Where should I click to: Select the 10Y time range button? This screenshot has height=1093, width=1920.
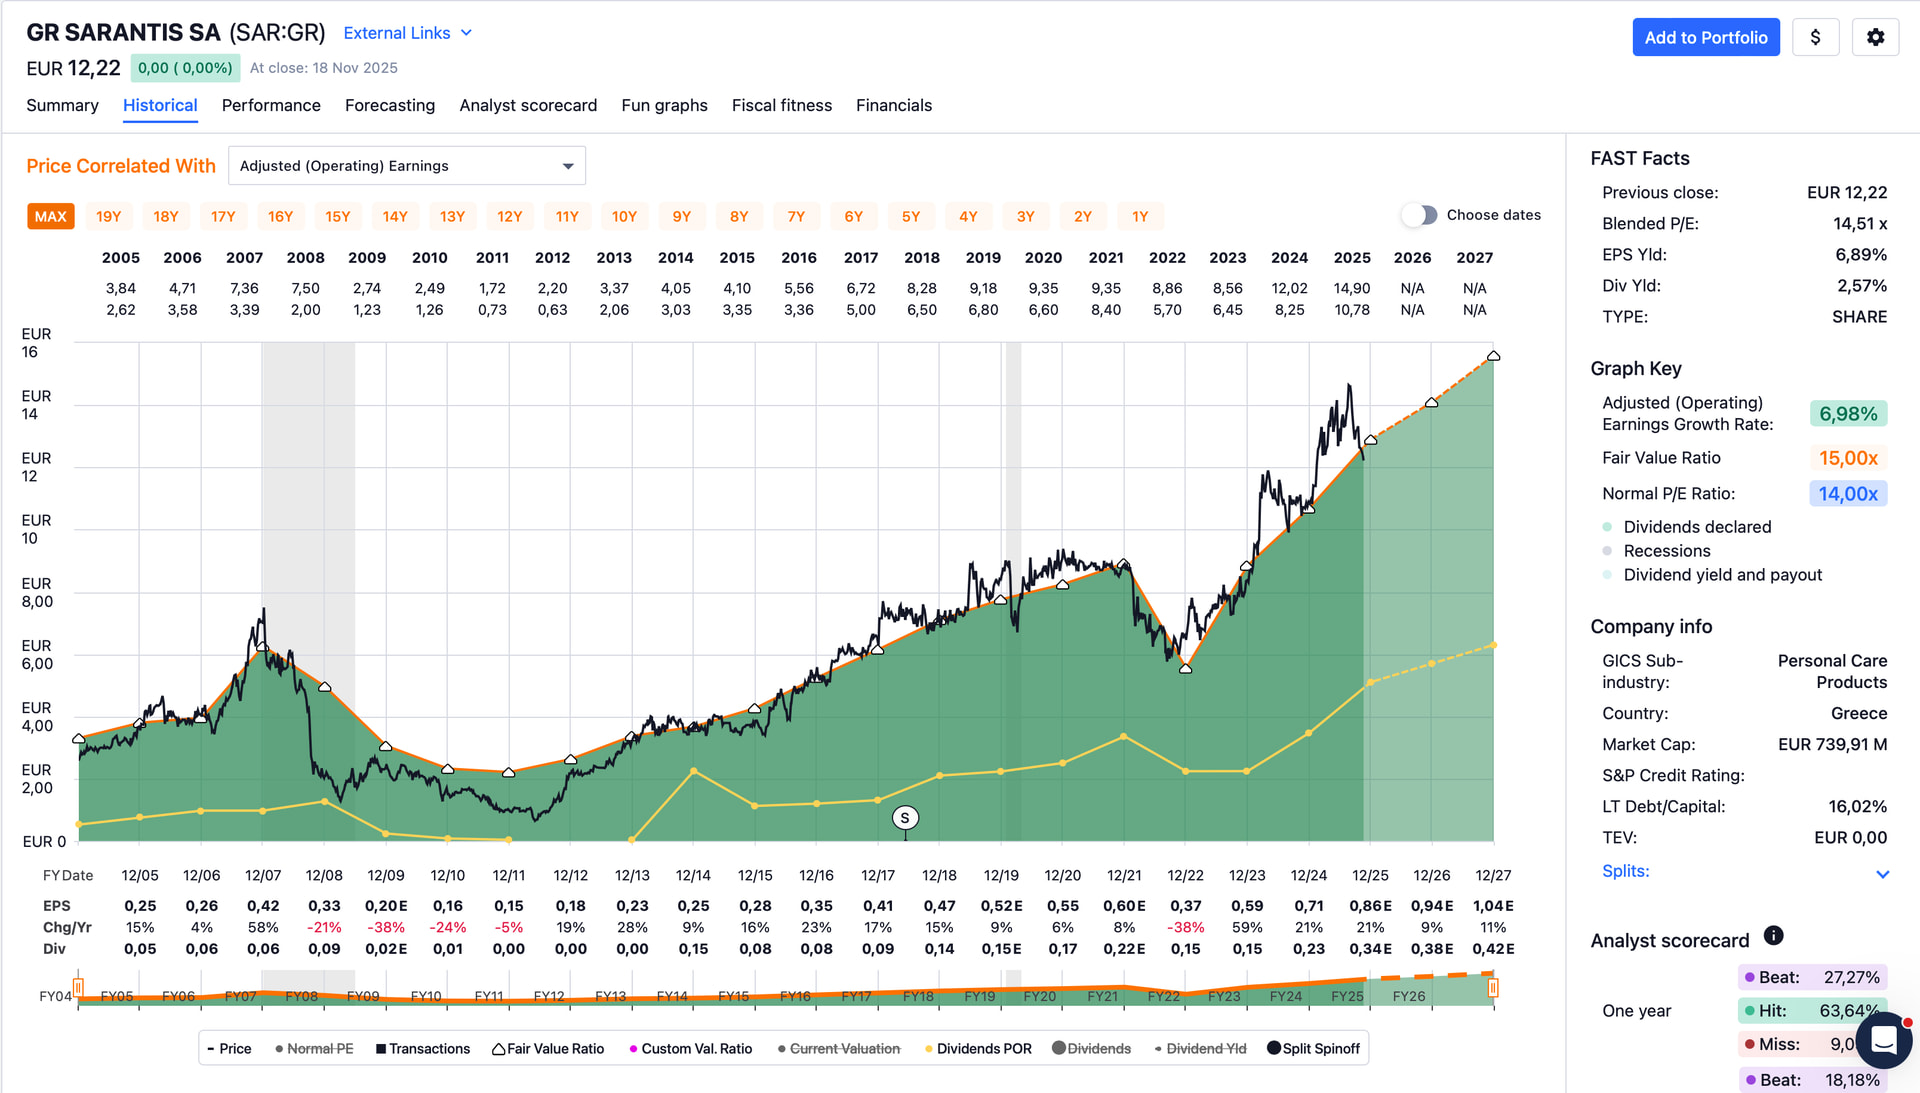624,216
